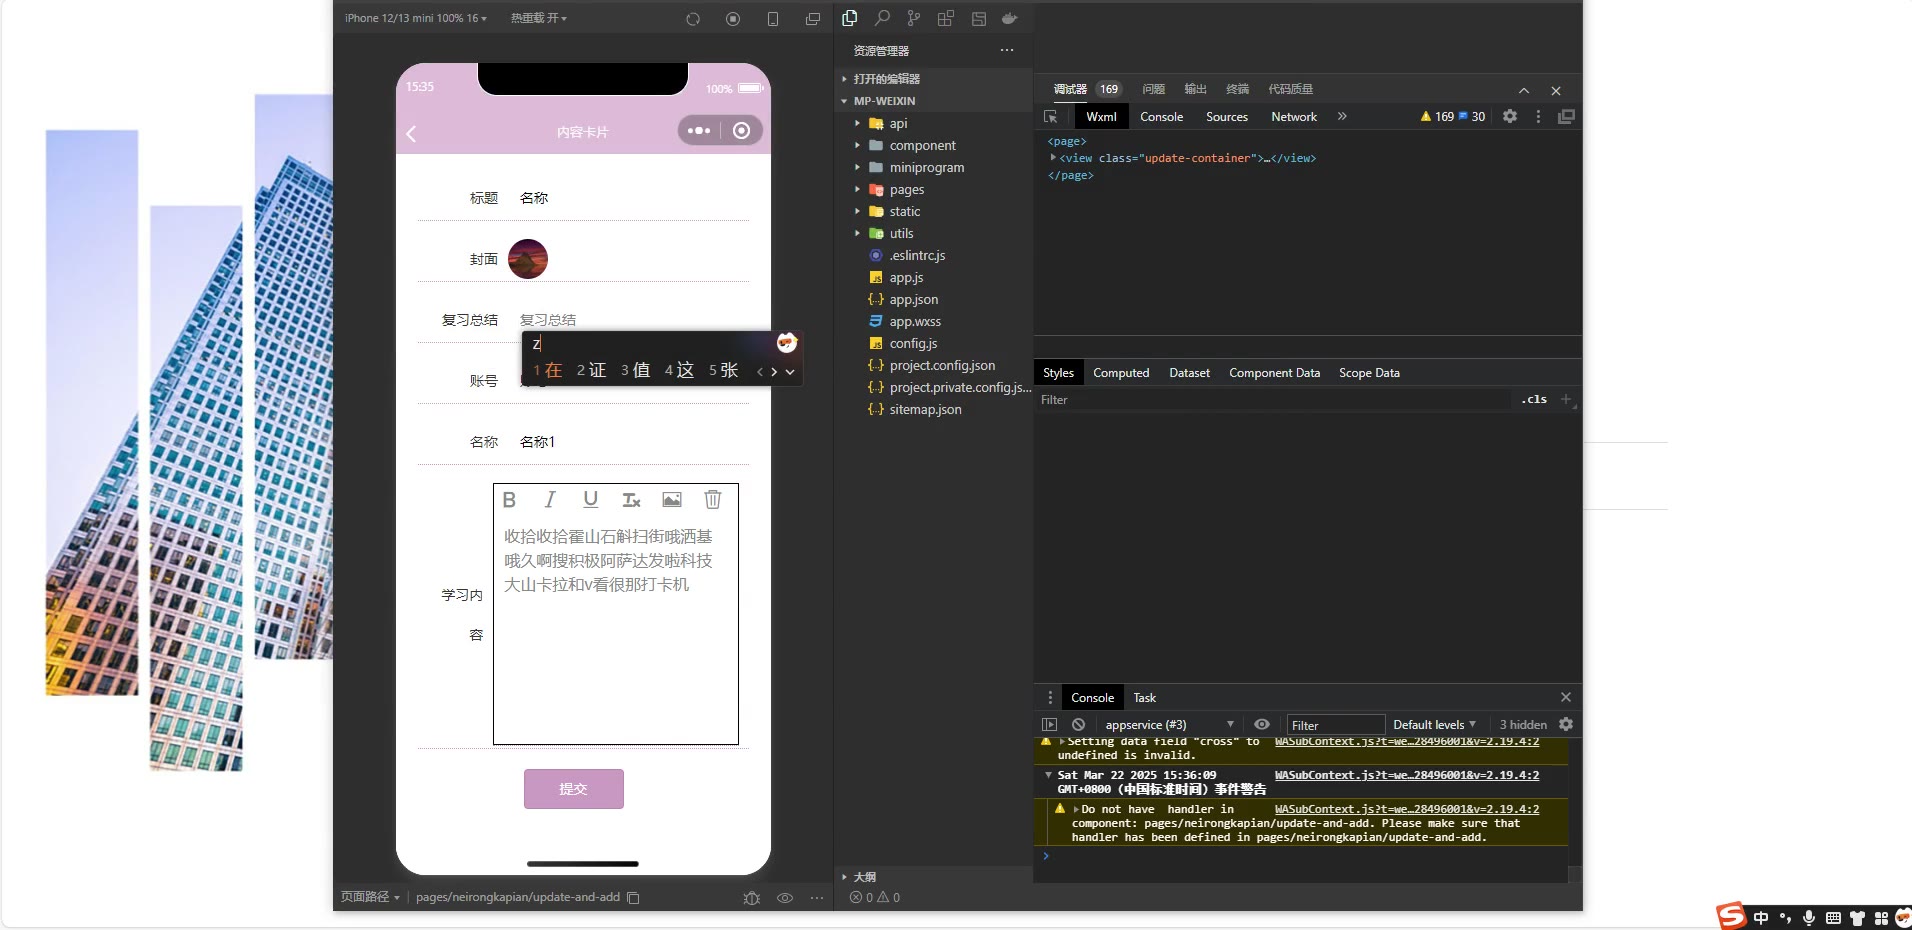Click the element inspector picker icon
The height and width of the screenshot is (930, 1912).
tap(1051, 117)
